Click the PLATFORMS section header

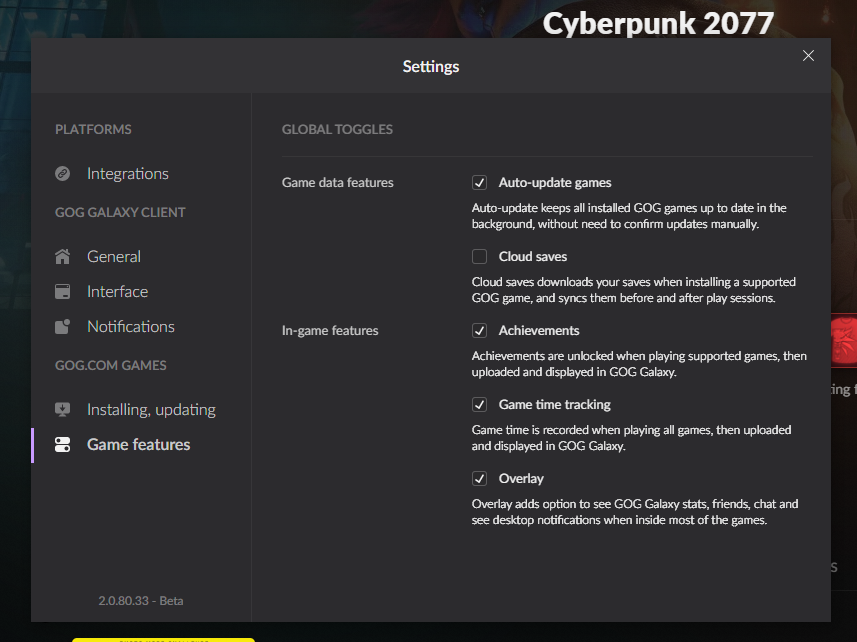[93, 129]
